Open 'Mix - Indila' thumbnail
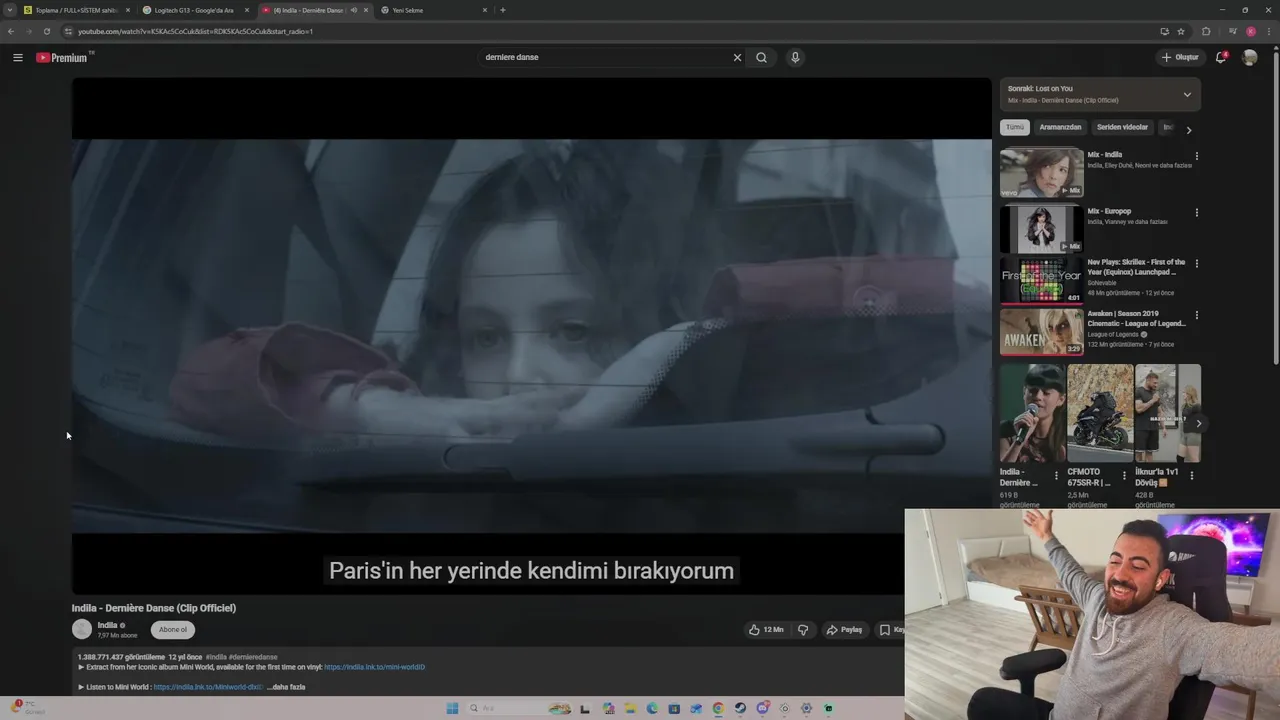Screen dimensions: 1280x720 tap(1041, 173)
